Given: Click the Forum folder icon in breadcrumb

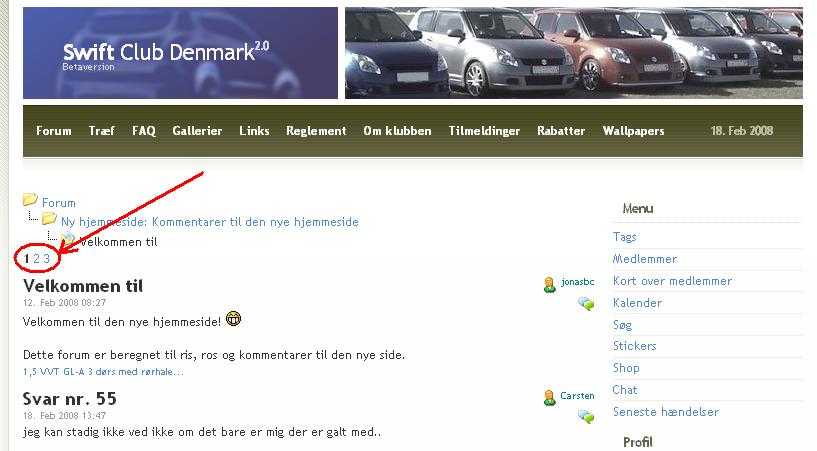Looking at the screenshot, I should [30, 200].
